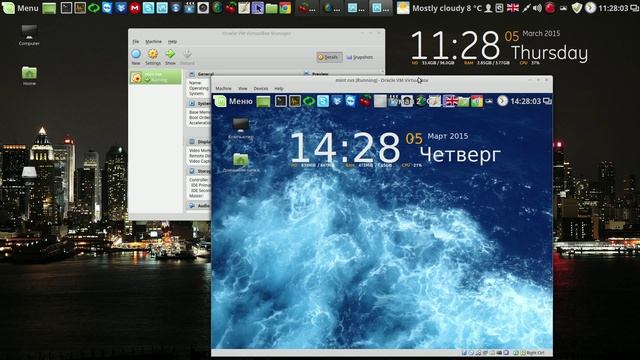This screenshot has width=640, height=360.
Task: Click the clapperboard video icon in host panel
Action: (x=189, y=8)
